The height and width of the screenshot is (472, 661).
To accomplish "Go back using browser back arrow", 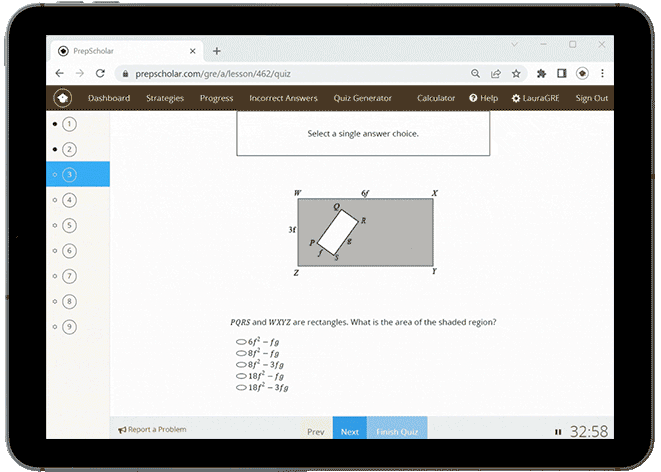I will pyautogui.click(x=60, y=73).
